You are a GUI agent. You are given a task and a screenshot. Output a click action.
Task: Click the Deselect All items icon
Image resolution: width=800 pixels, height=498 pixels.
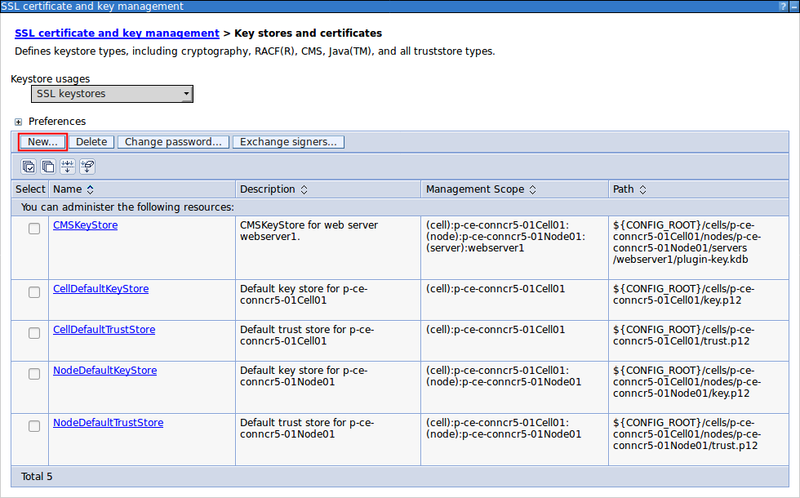[x=48, y=166]
